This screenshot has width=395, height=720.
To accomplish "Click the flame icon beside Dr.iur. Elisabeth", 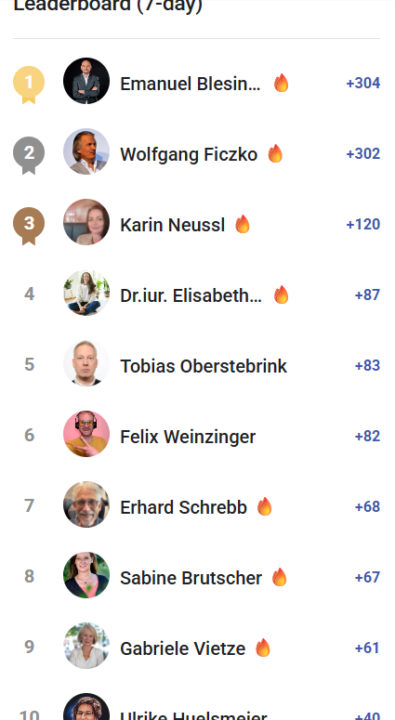I will (x=281, y=295).
